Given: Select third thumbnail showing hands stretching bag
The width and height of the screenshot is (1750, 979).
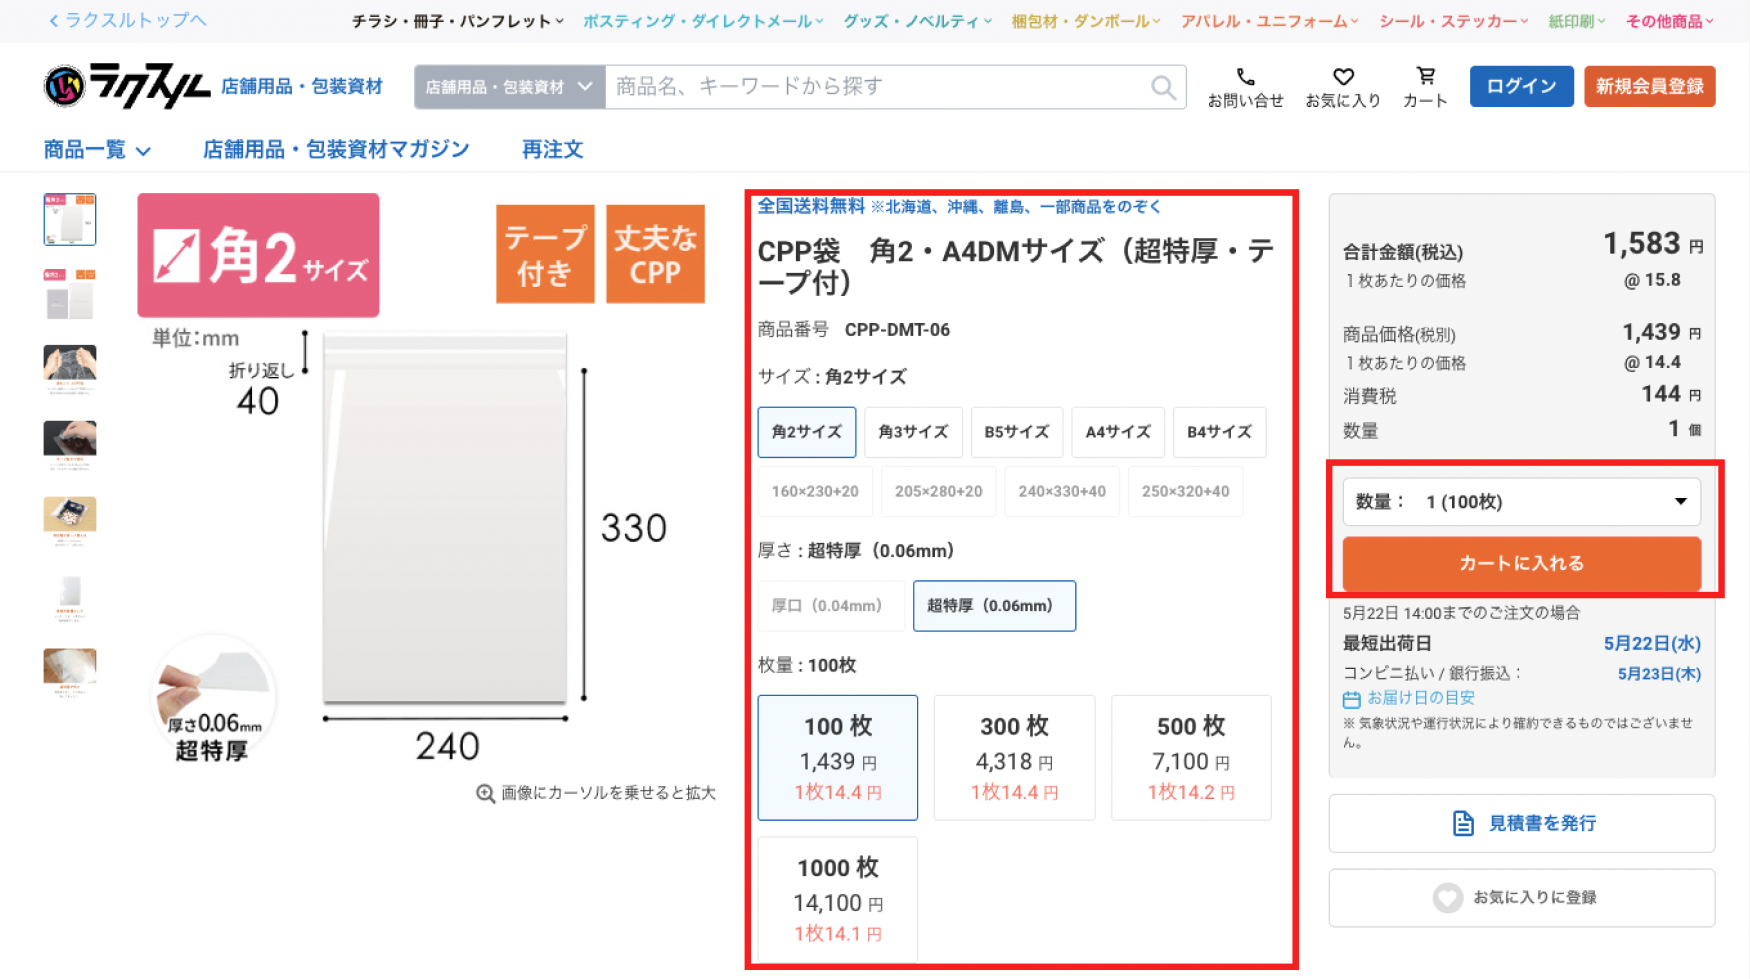Looking at the screenshot, I should (x=70, y=370).
